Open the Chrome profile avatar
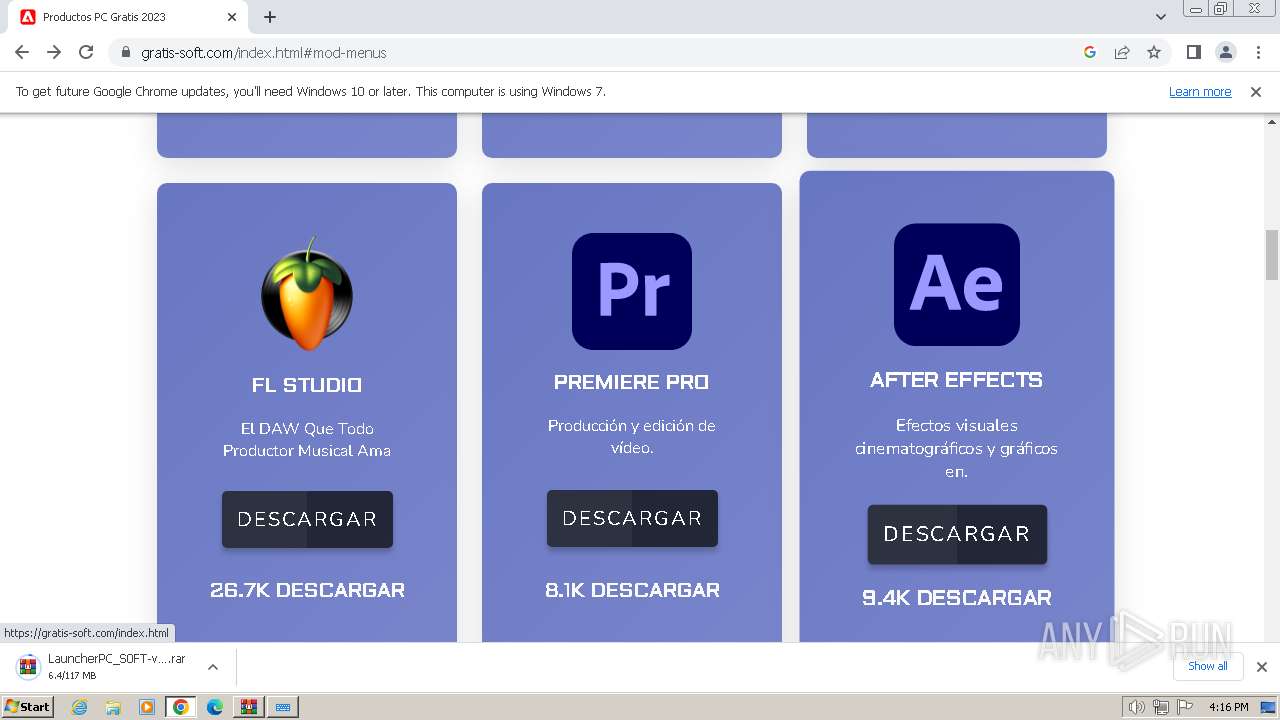Screen dimensions: 1280x720 click(1226, 52)
